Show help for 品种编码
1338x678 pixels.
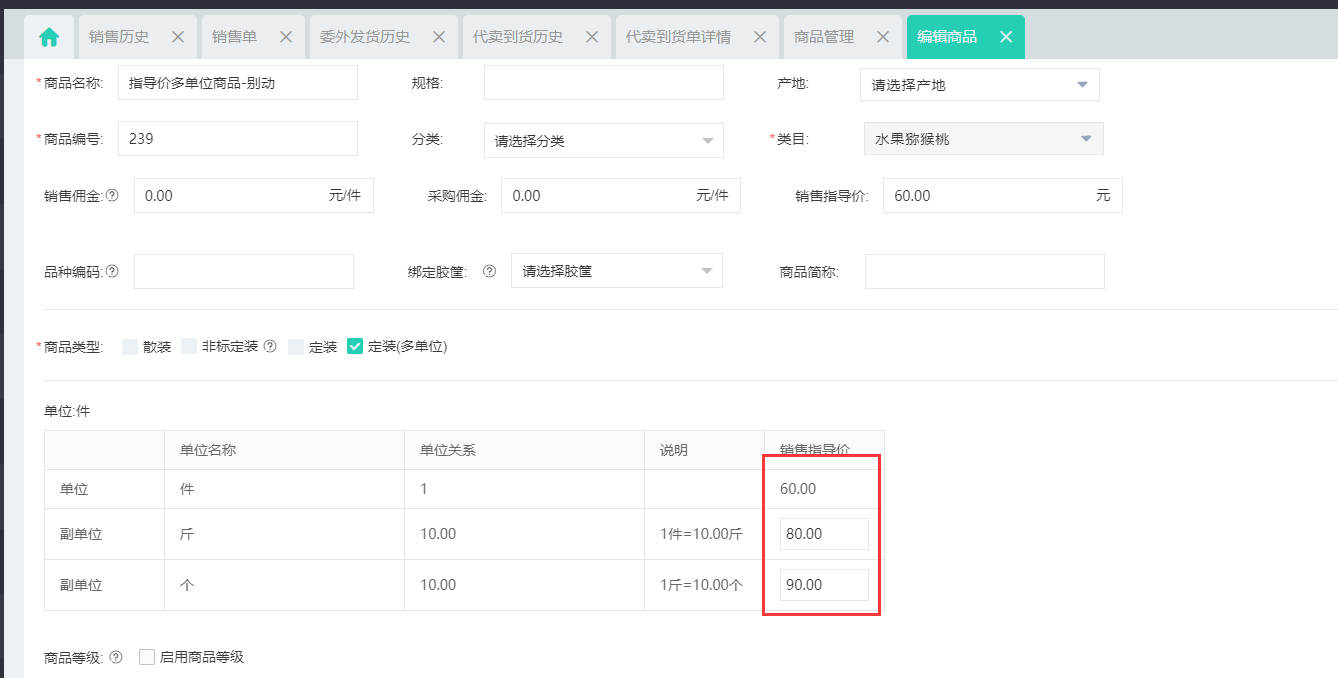pyautogui.click(x=112, y=271)
